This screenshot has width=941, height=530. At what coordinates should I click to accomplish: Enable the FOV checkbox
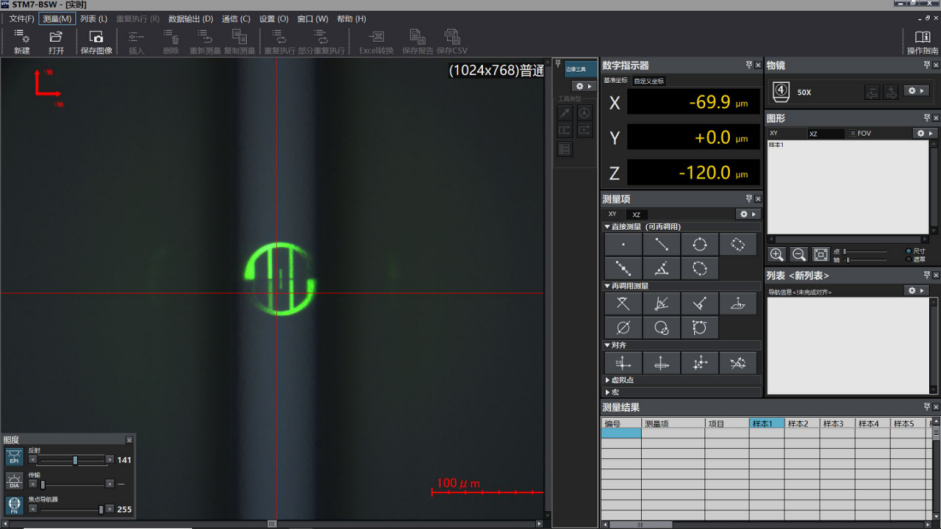(853, 133)
